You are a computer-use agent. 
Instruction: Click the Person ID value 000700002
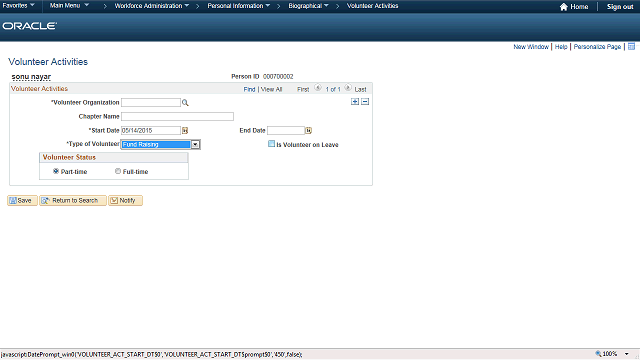pos(278,76)
